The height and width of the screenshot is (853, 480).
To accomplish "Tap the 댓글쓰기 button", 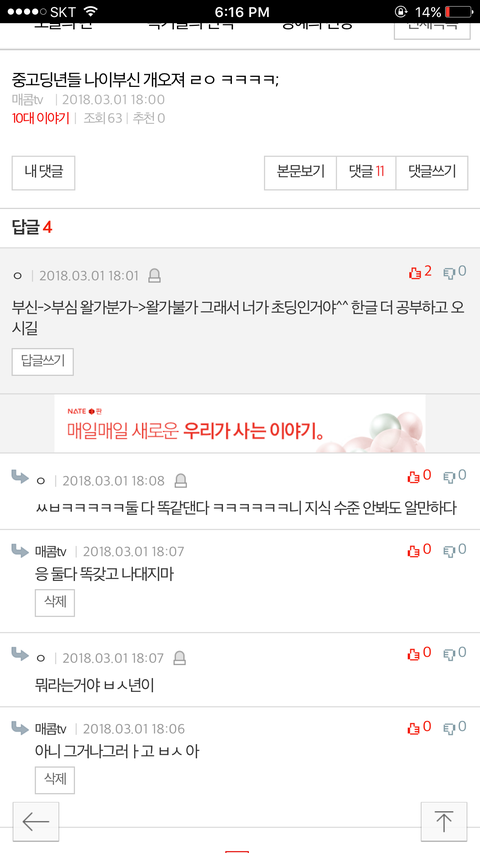I will (x=432, y=173).
